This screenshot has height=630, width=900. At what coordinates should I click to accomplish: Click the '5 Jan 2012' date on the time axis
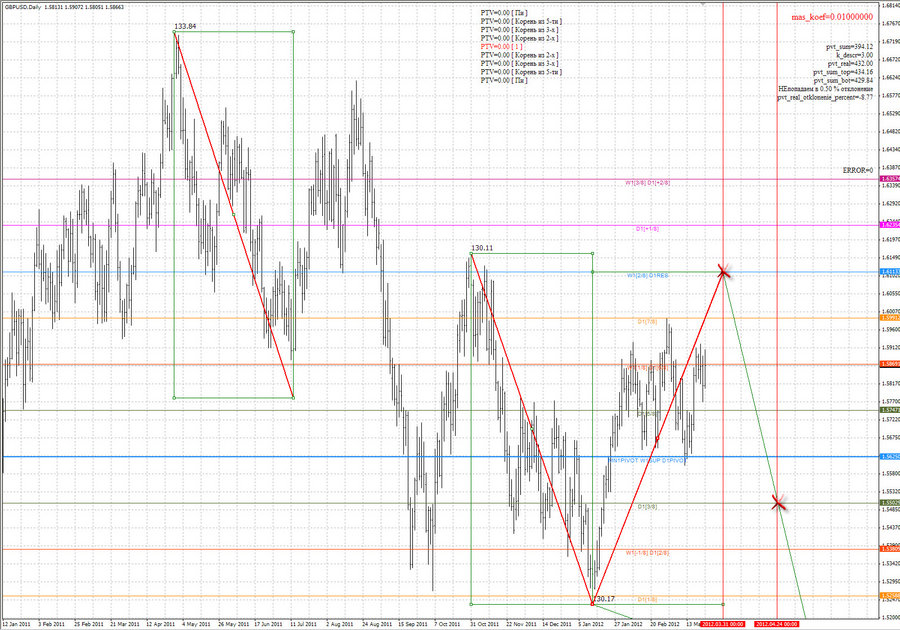(591, 624)
